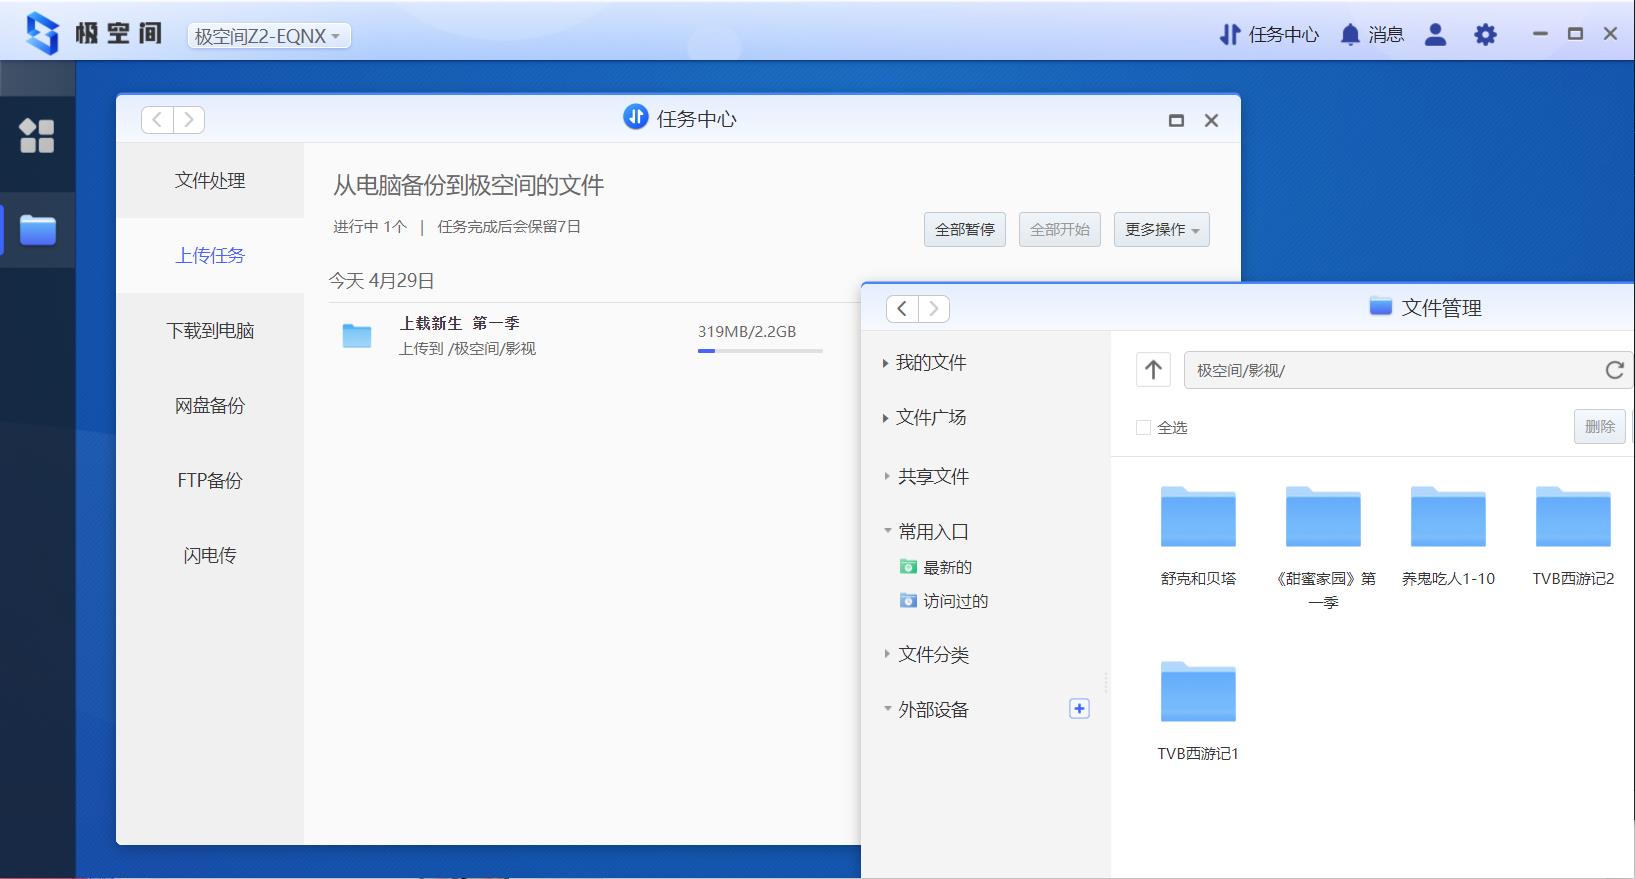Go back in the 任务中心 window
This screenshot has width=1635, height=879.
pyautogui.click(x=157, y=120)
